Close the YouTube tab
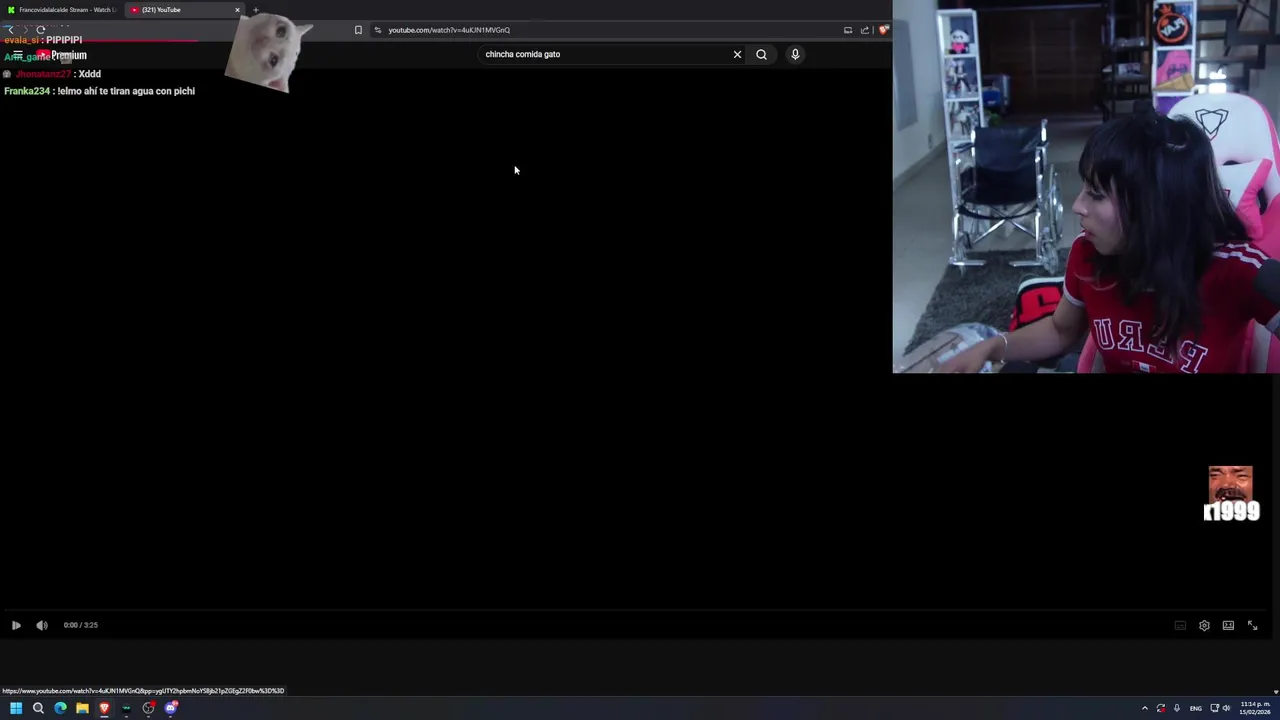 tap(237, 10)
